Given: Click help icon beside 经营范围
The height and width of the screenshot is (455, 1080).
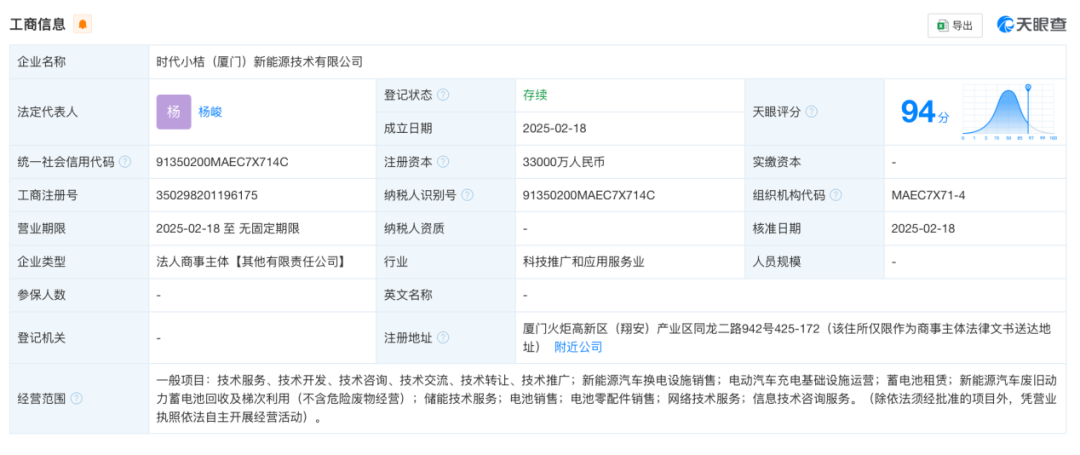Looking at the screenshot, I should (76, 399).
